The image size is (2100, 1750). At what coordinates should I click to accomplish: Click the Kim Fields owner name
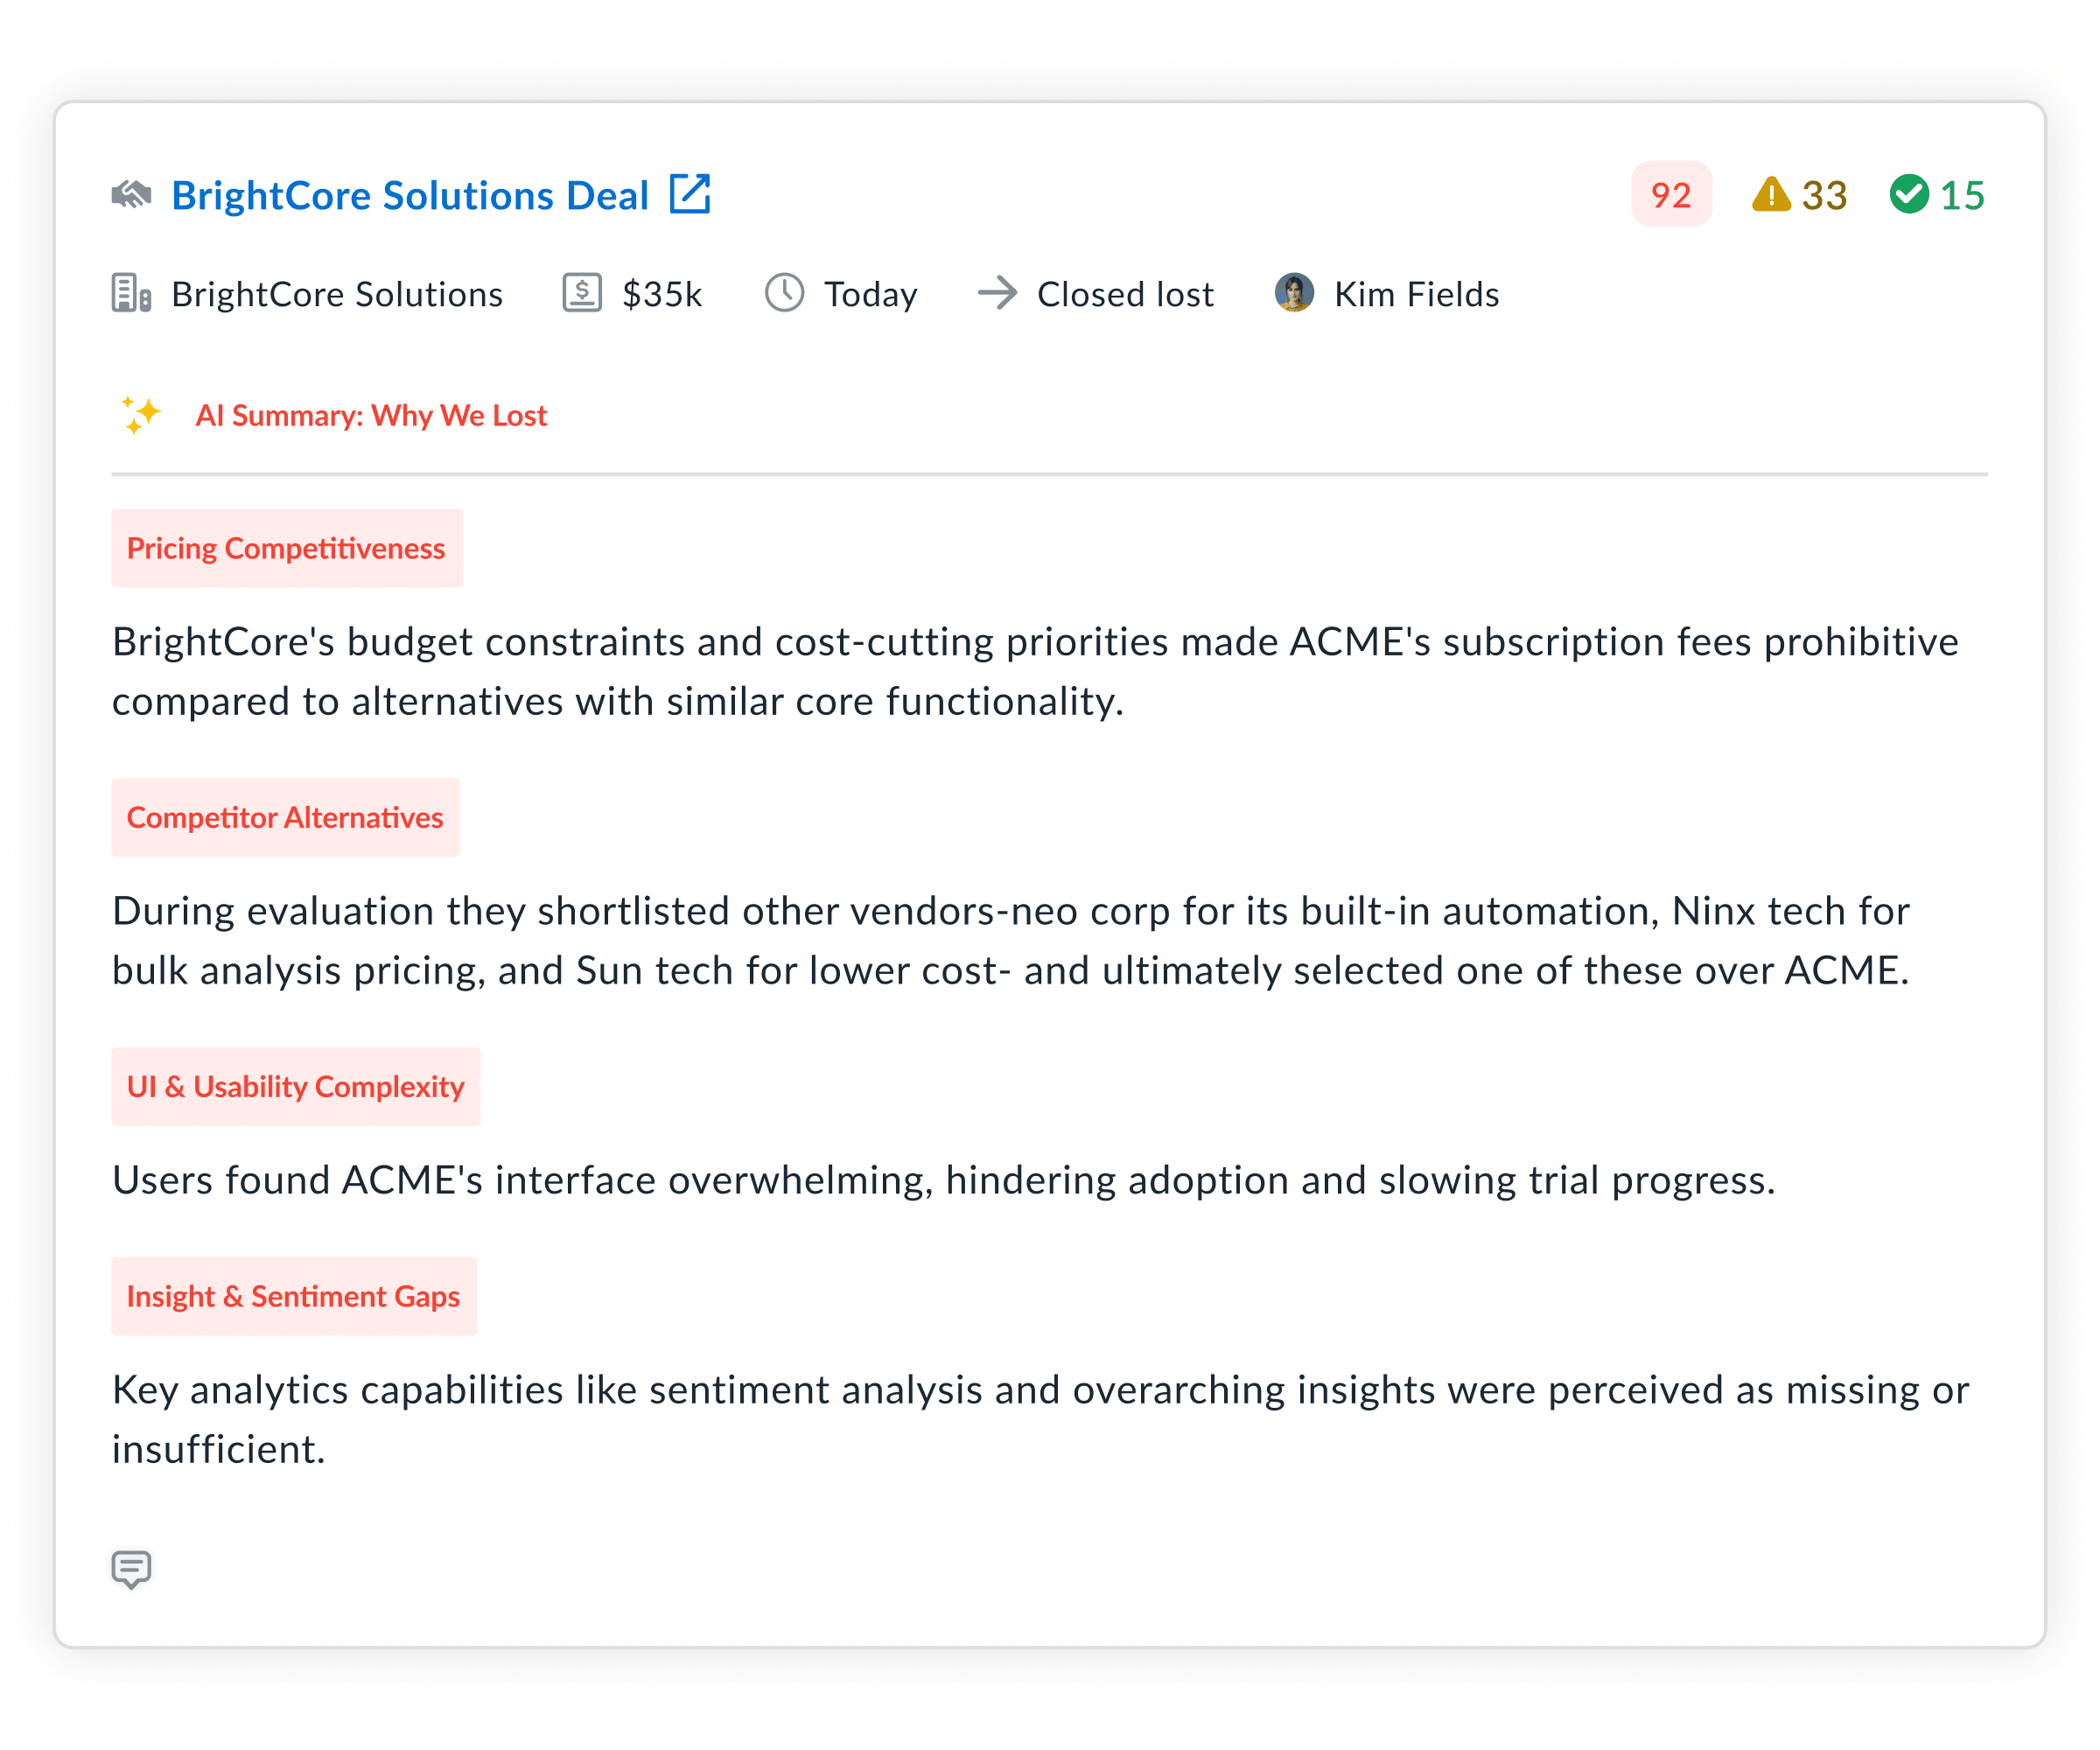pos(1416,295)
